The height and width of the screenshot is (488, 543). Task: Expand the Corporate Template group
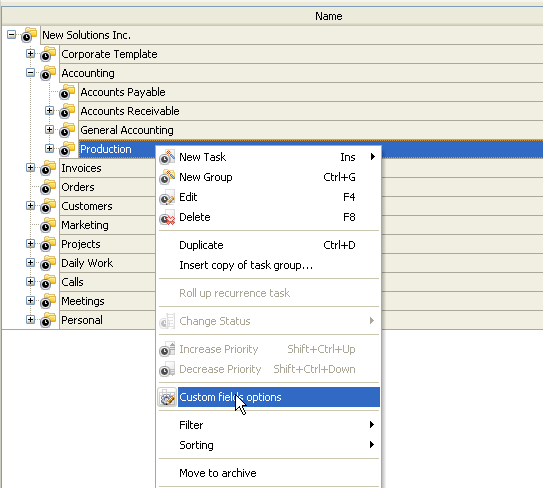pos(30,54)
